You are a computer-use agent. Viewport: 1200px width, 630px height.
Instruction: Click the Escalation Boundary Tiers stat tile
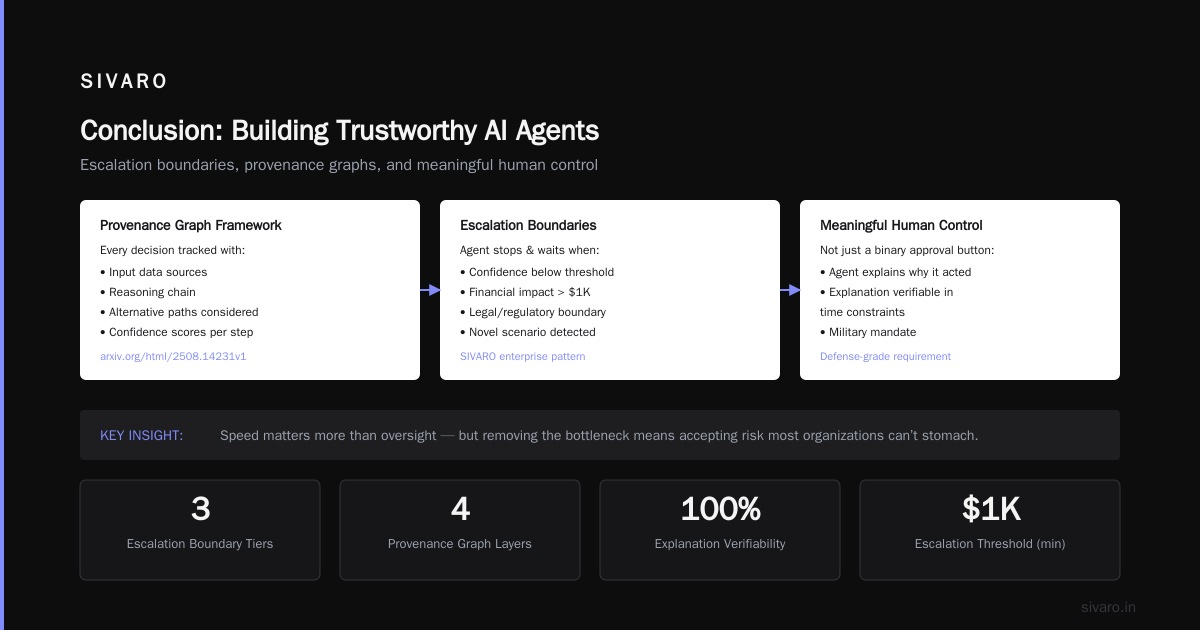pyautogui.click(x=200, y=530)
